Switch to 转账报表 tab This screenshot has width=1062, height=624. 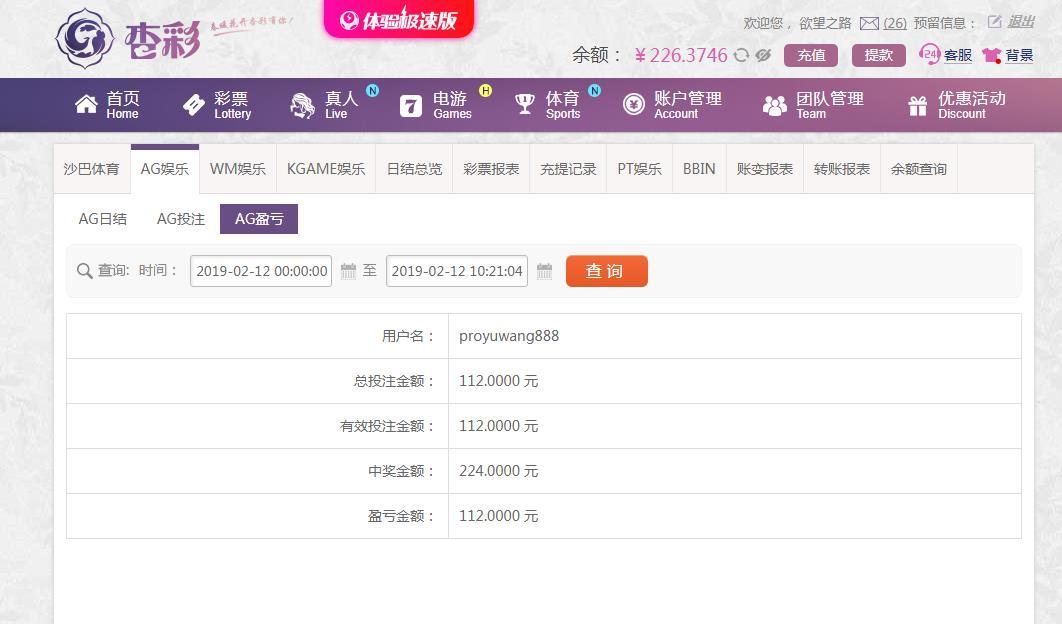pos(841,169)
